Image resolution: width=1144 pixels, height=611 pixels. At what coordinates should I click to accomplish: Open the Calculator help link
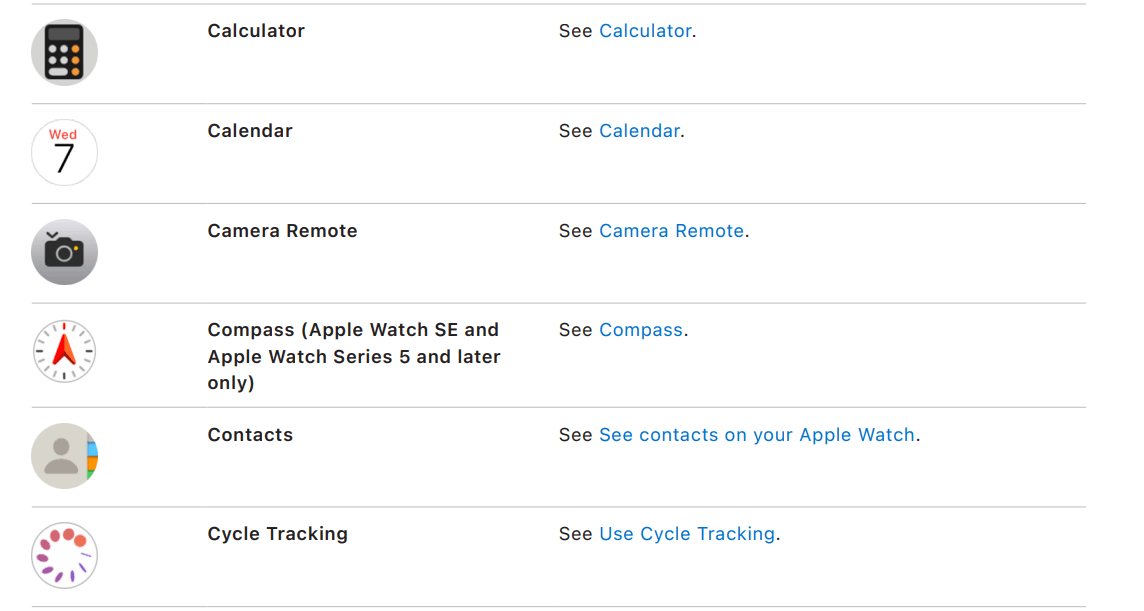pyautogui.click(x=645, y=31)
